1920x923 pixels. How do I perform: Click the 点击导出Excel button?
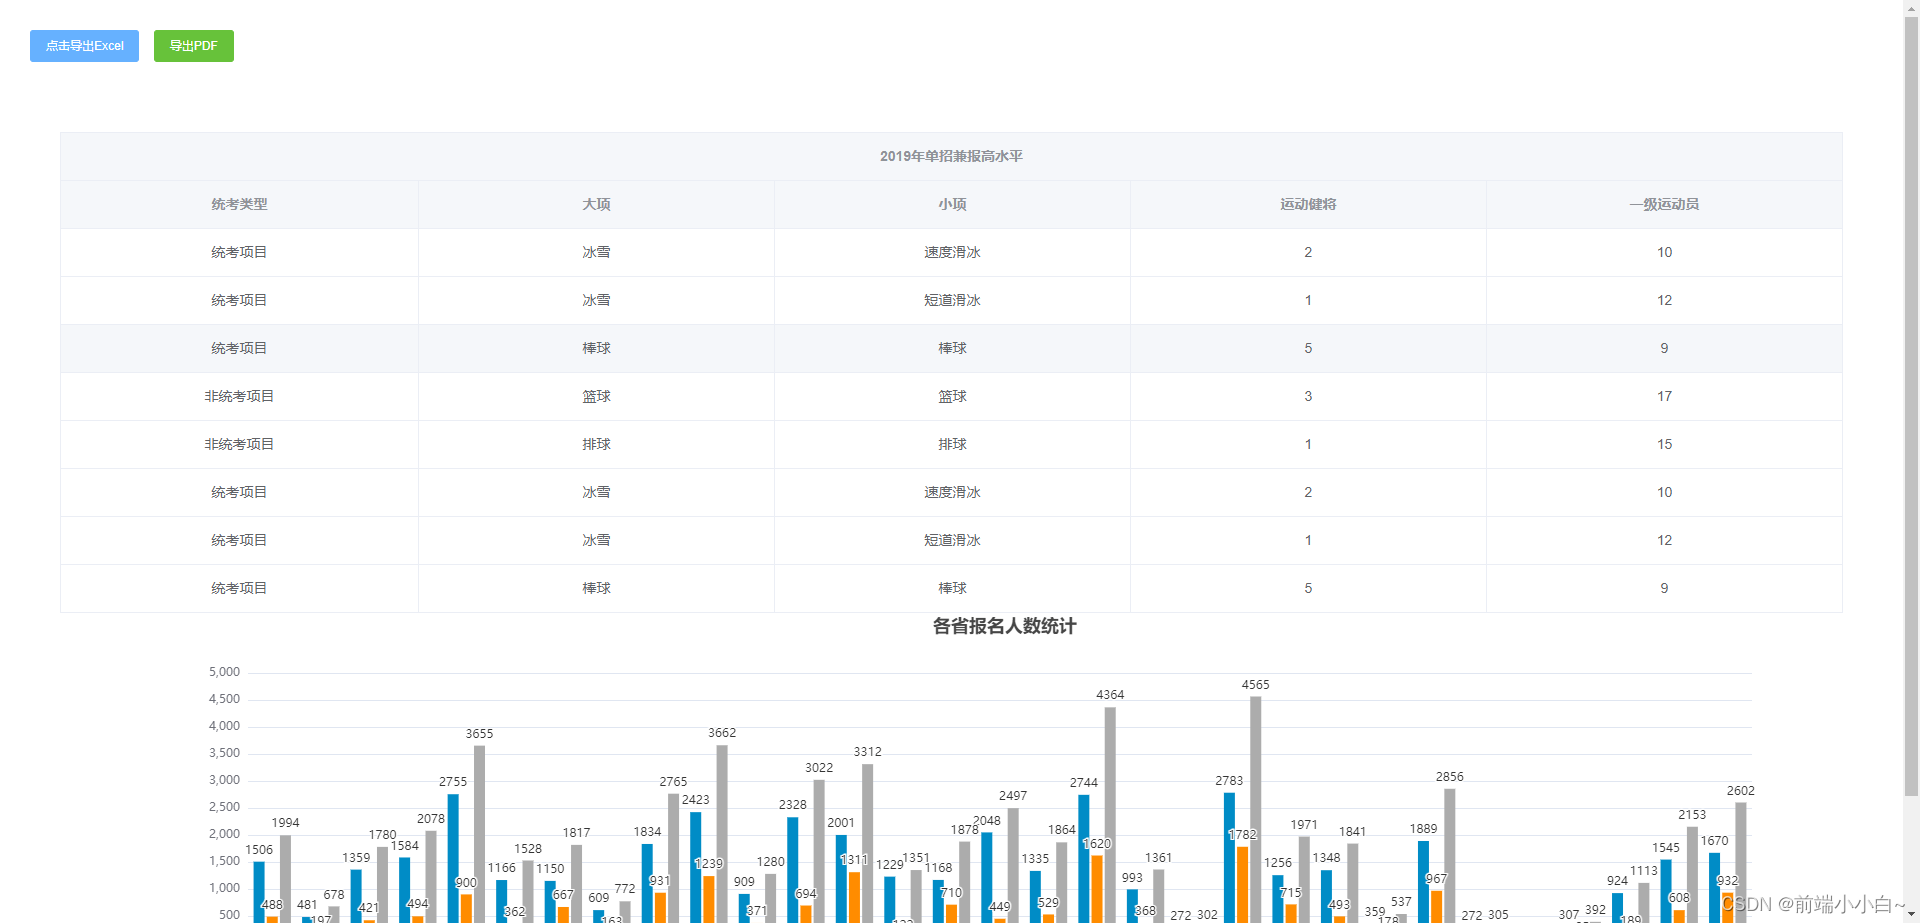tap(84, 46)
